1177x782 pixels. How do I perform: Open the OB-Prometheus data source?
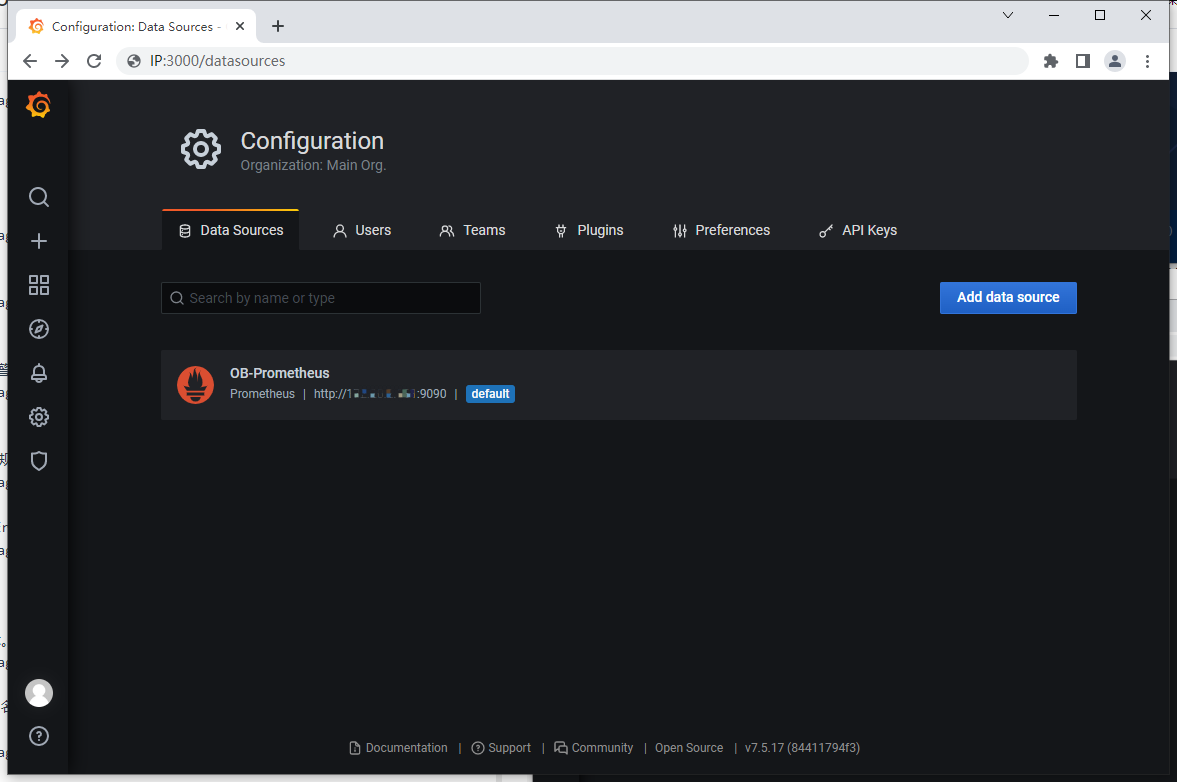click(619, 385)
